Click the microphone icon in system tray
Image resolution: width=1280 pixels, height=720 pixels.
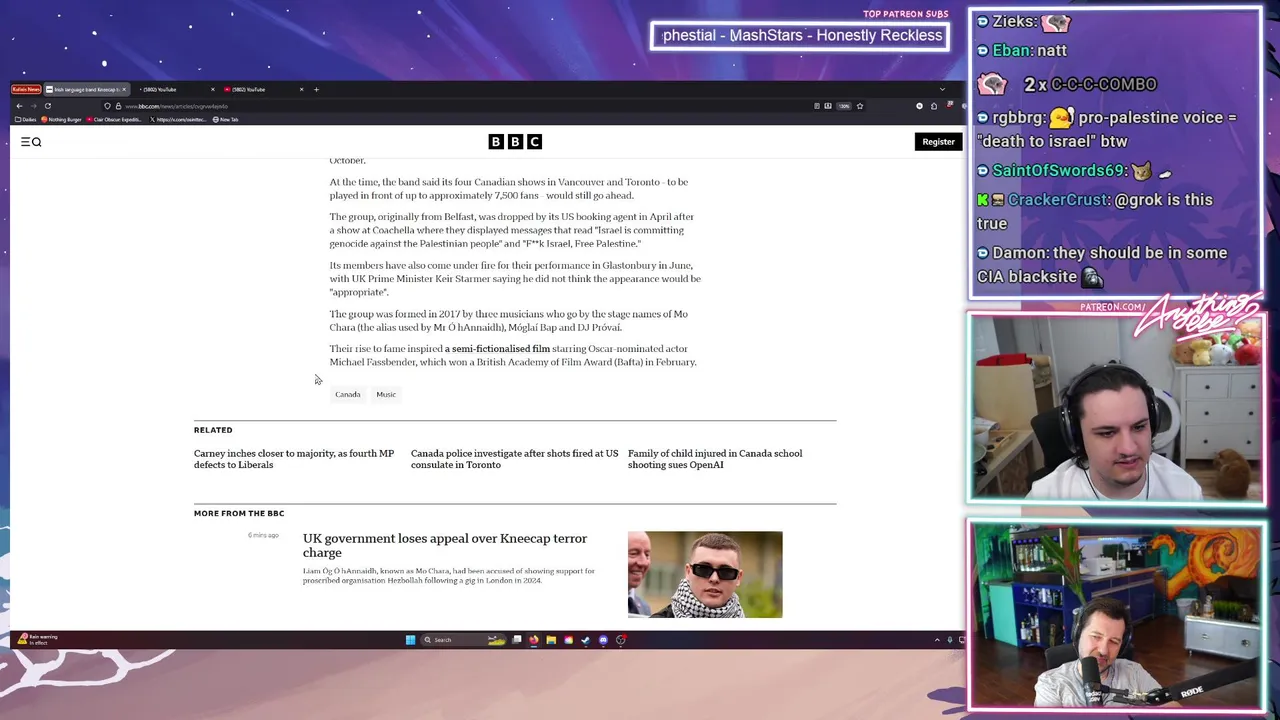pos(950,640)
